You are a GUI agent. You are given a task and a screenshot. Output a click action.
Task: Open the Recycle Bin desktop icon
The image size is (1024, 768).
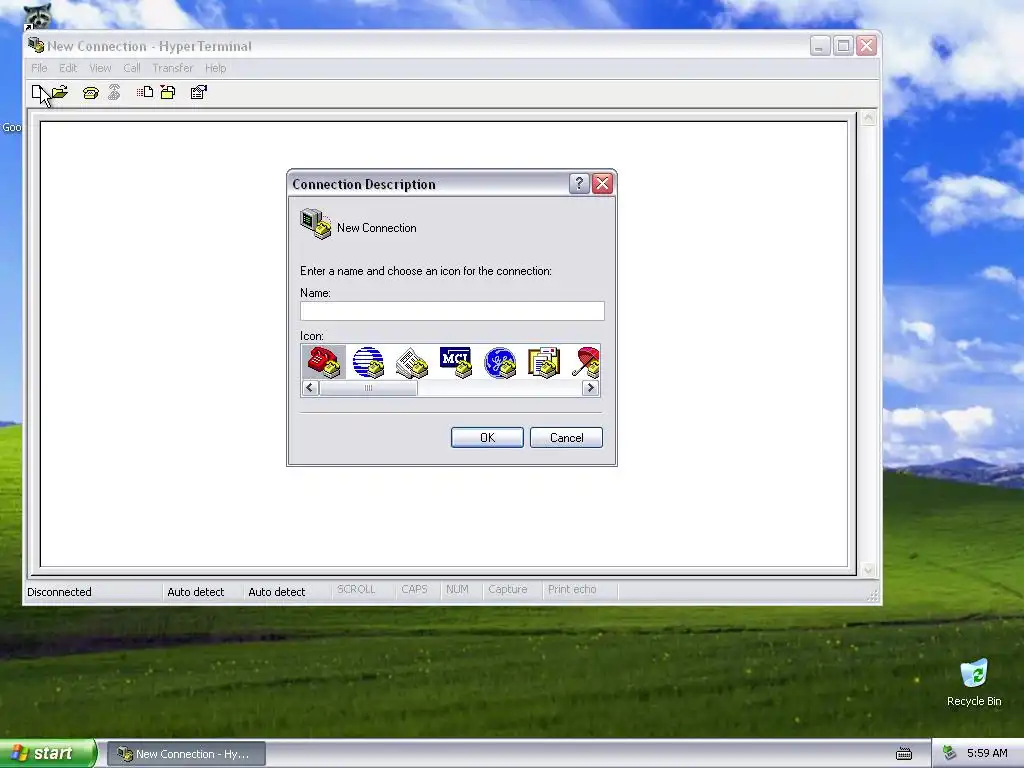pos(974,683)
